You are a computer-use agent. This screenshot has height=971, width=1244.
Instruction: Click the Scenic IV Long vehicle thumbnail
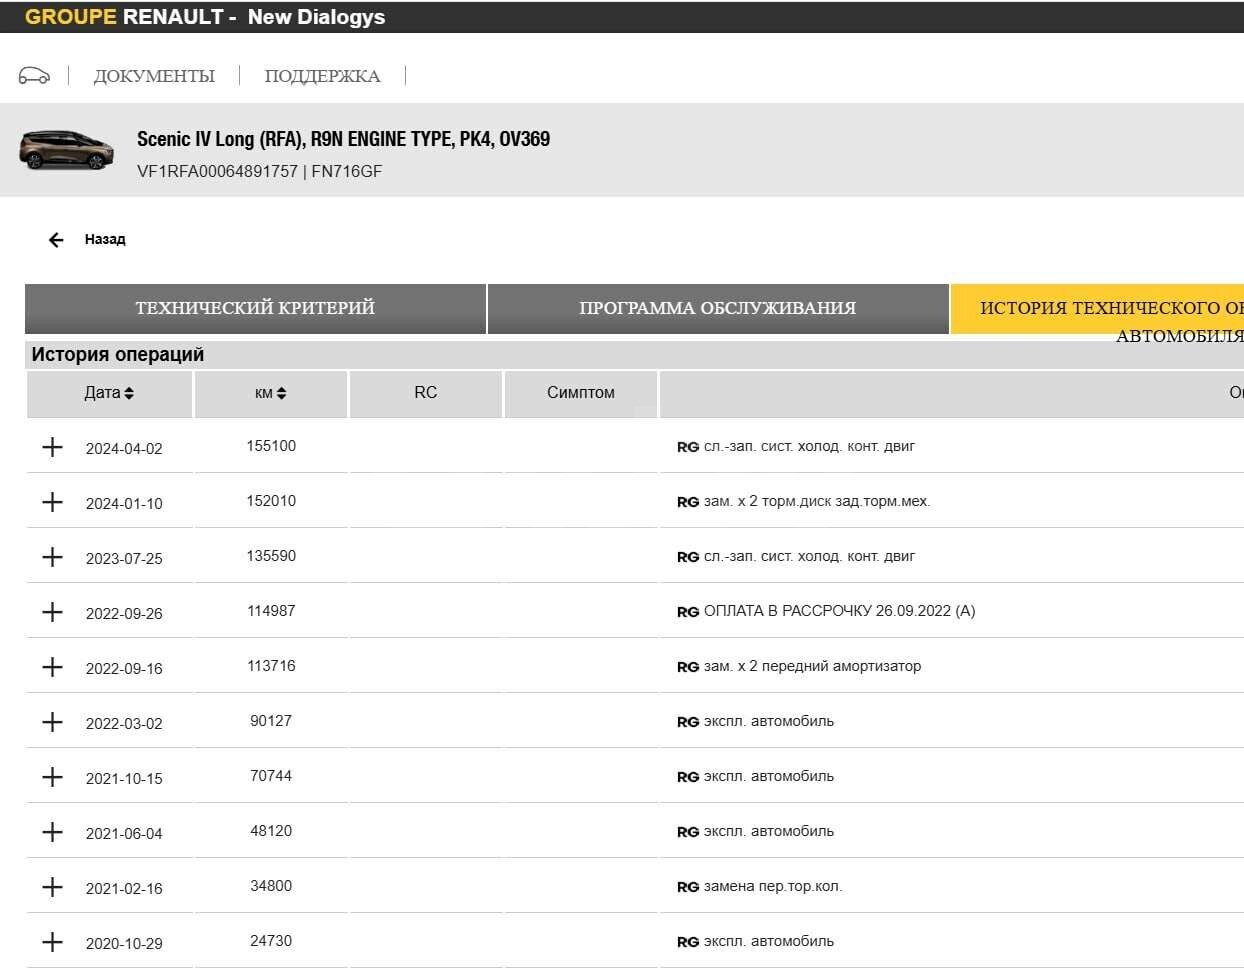click(x=66, y=150)
